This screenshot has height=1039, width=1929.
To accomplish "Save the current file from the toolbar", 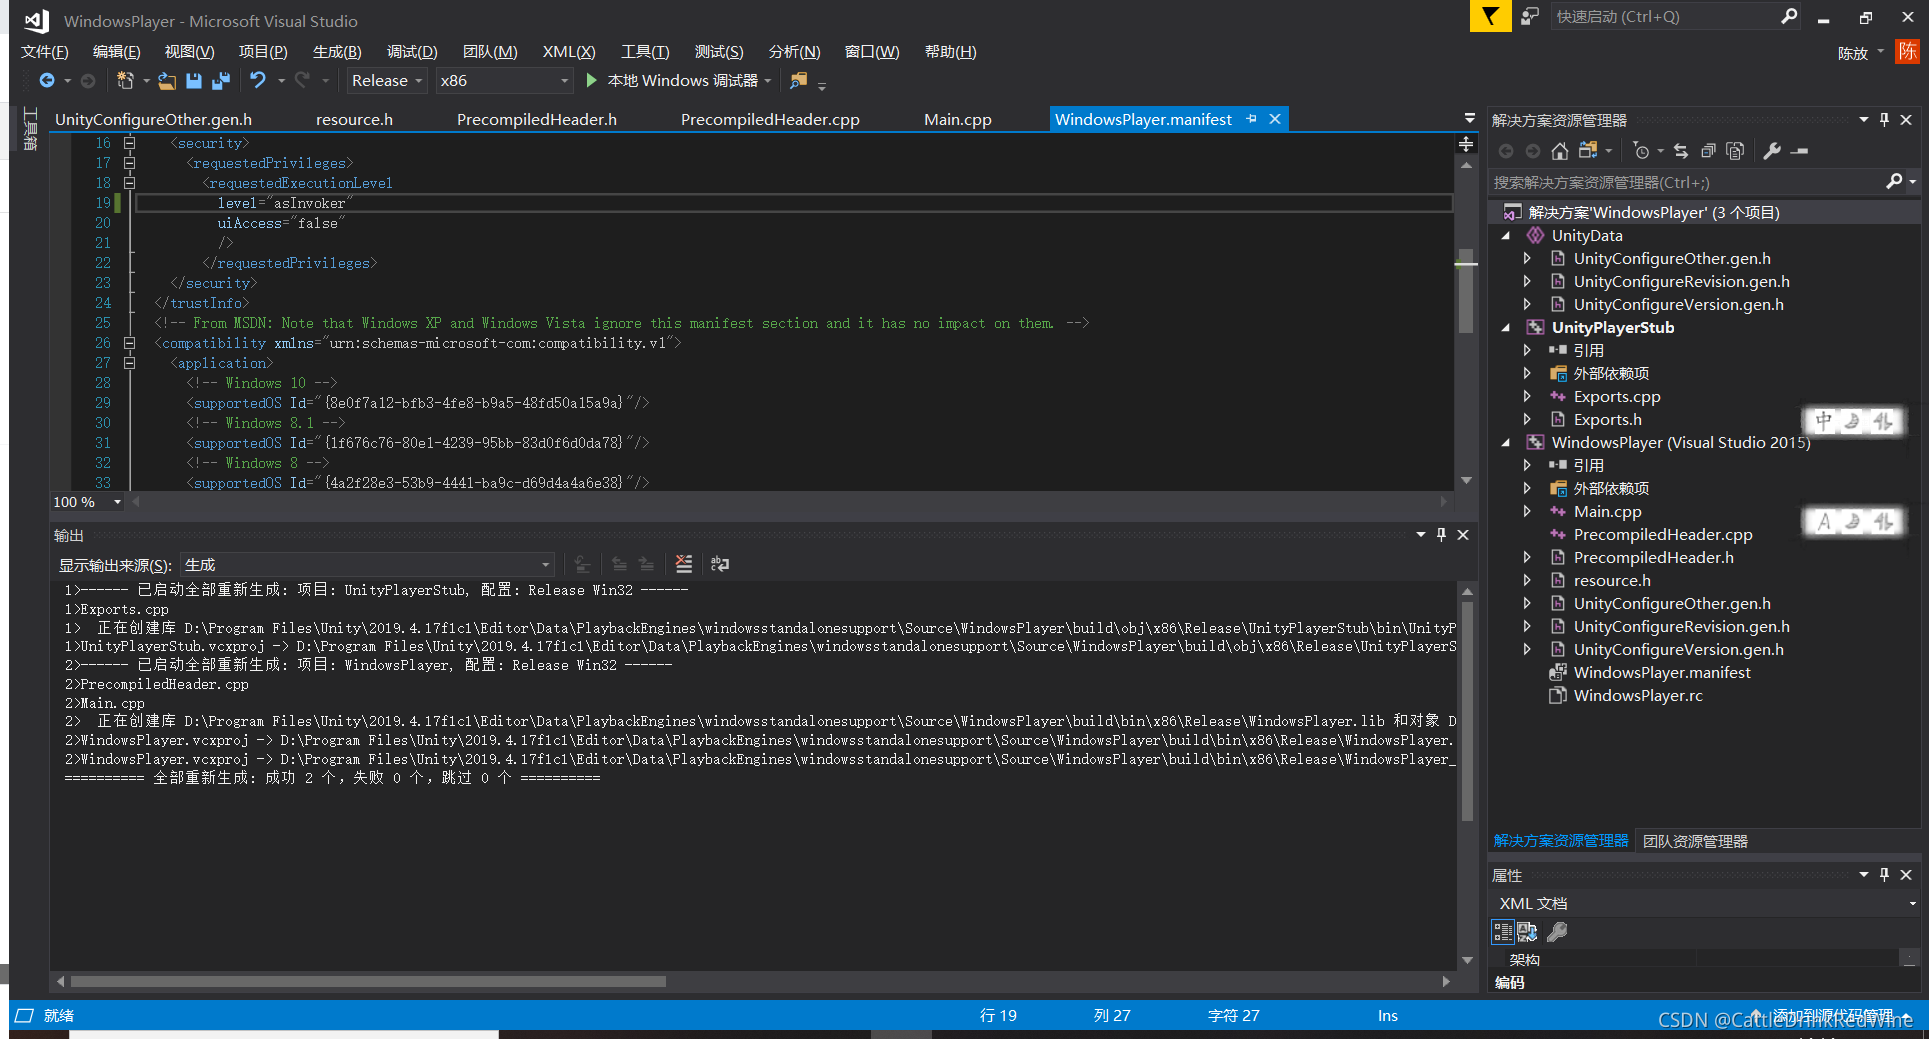I will 194,80.
